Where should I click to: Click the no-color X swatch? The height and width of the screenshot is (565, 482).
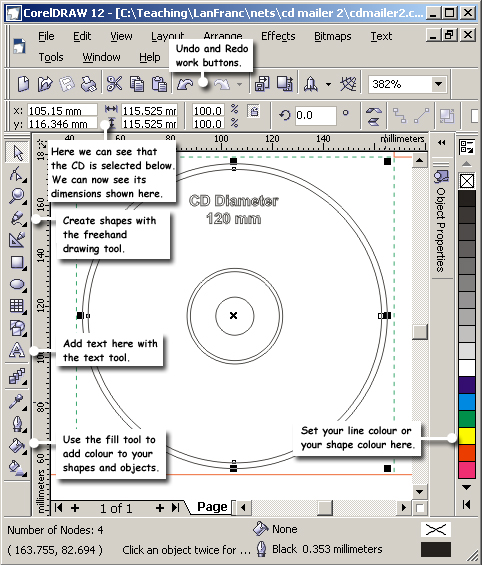[x=467, y=181]
